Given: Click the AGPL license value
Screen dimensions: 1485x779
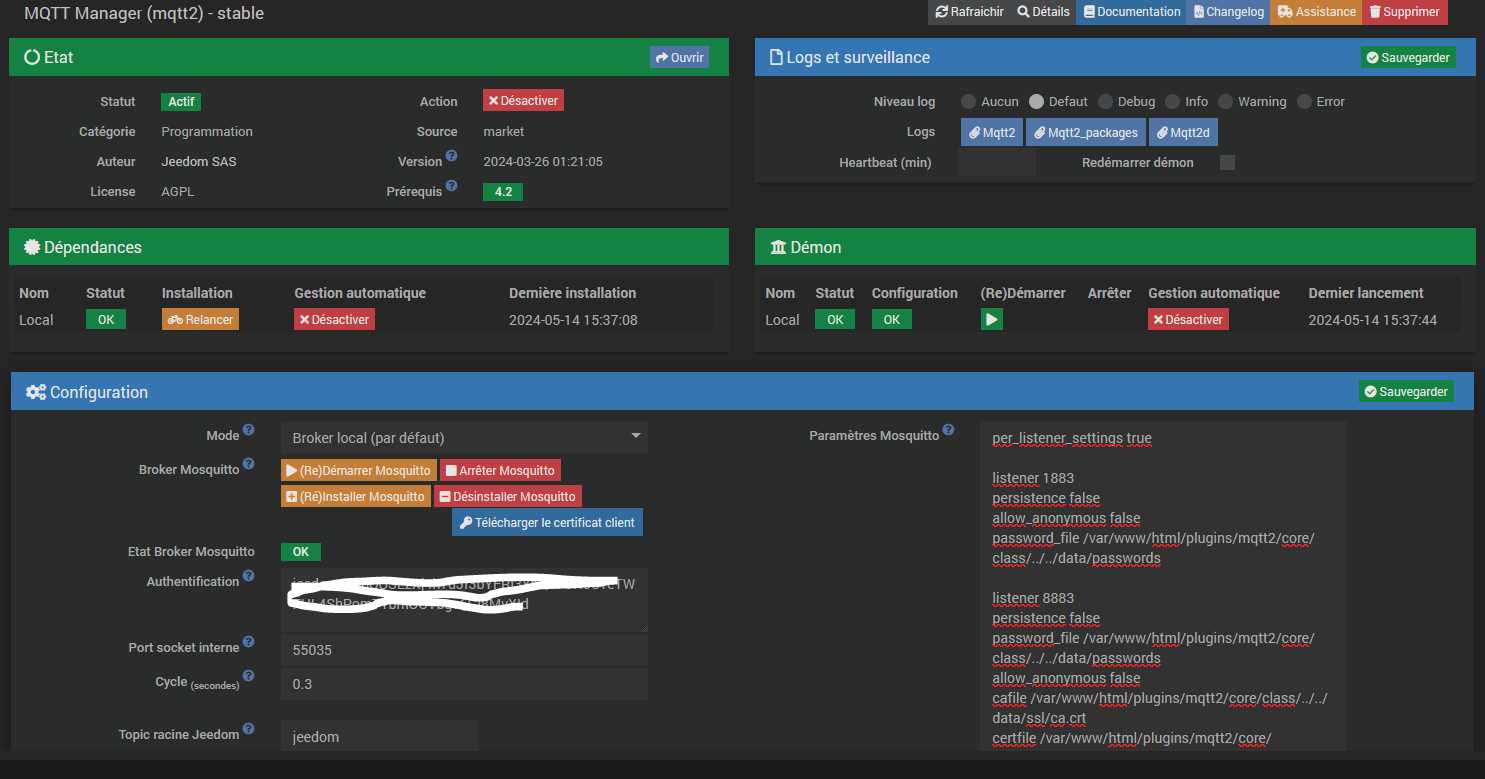Looking at the screenshot, I should [176, 191].
